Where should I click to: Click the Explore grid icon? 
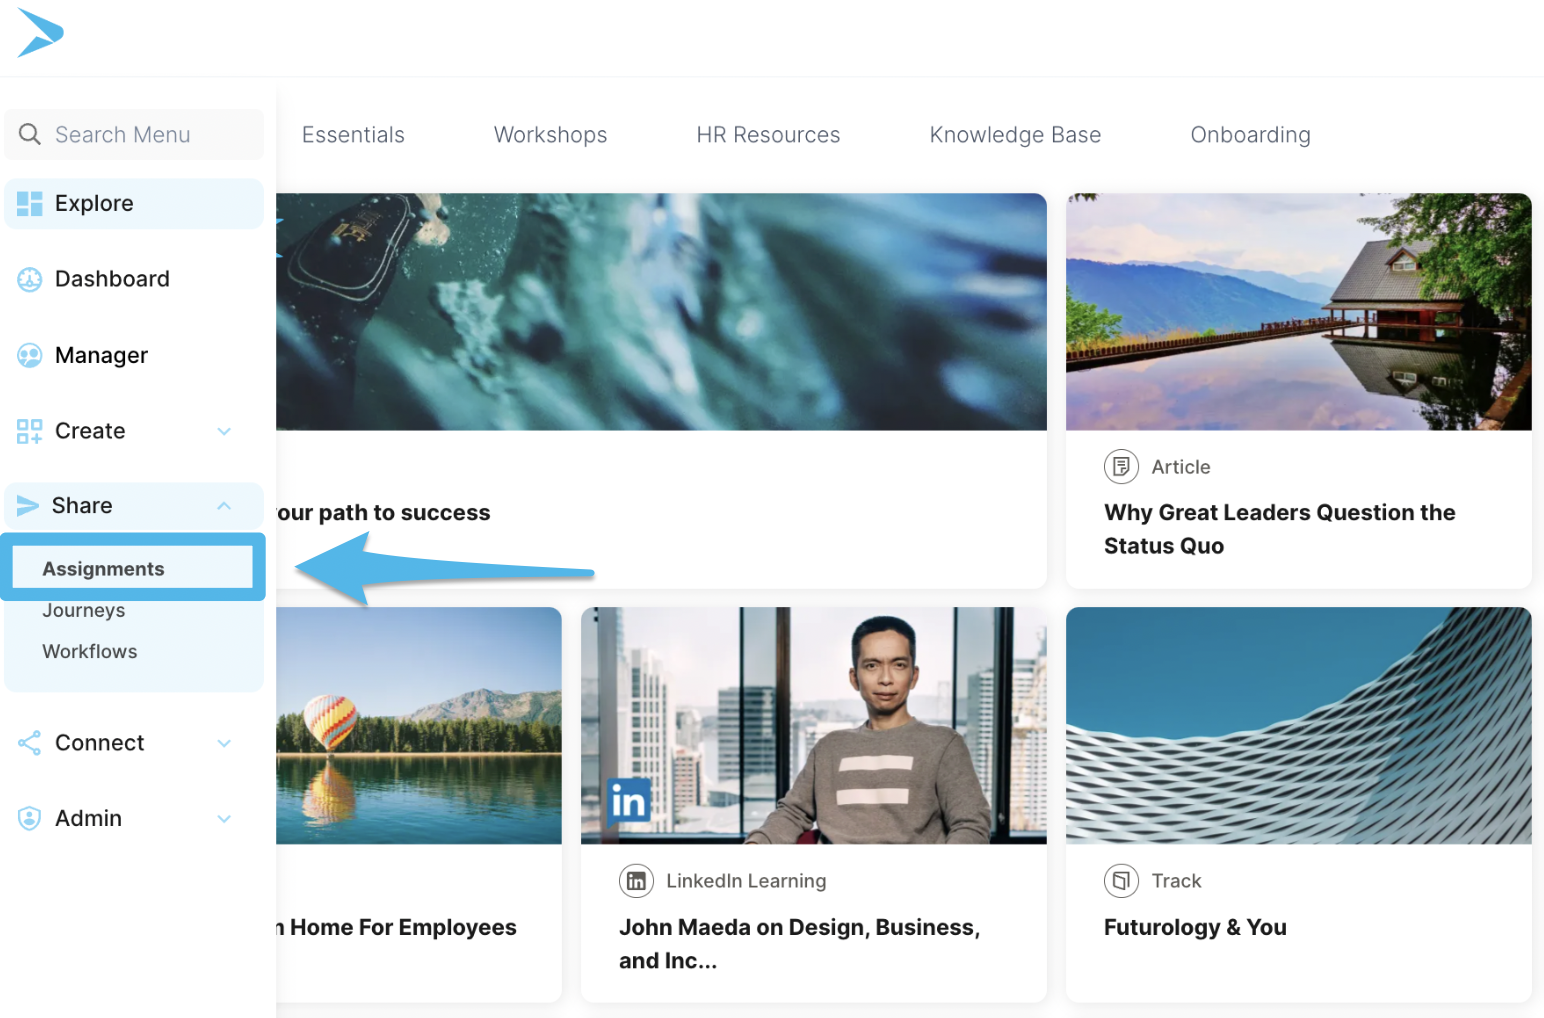coord(30,204)
